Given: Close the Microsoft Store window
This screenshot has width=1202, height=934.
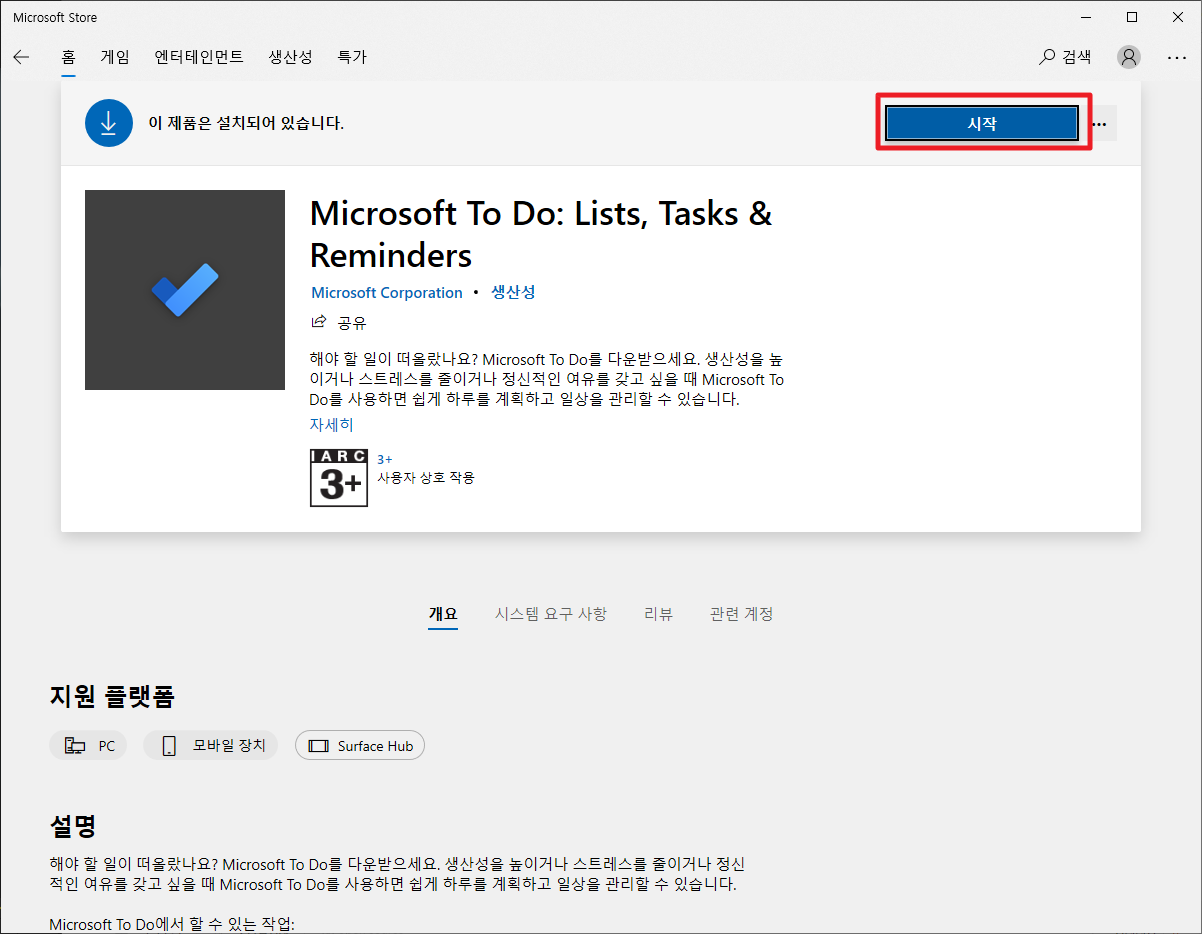Looking at the screenshot, I should point(1178,17).
